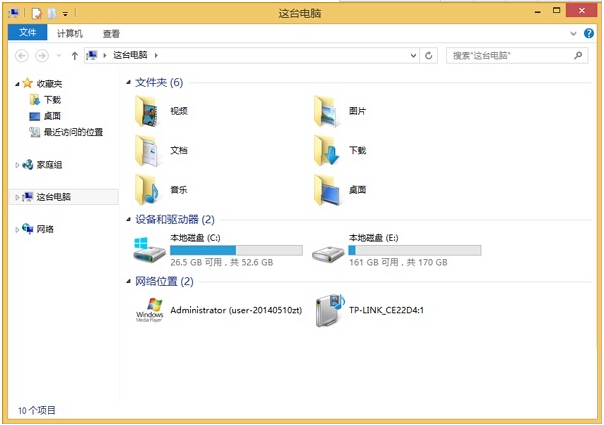Open the address bar history dropdown arrow
The image size is (604, 425).
pyautogui.click(x=413, y=55)
